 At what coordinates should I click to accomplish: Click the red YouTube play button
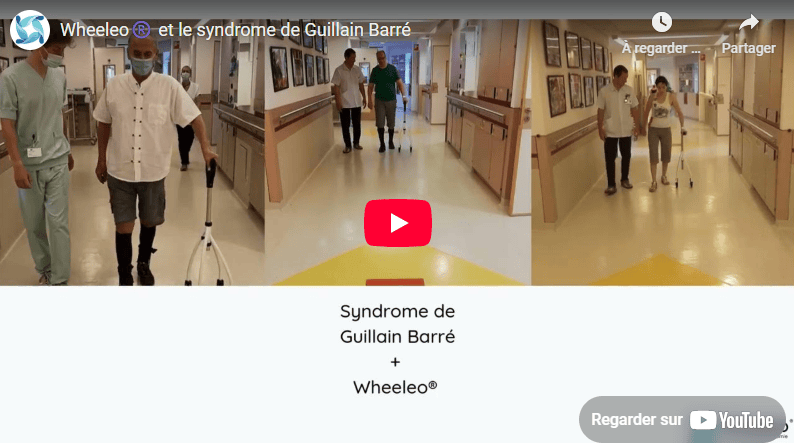(398, 223)
